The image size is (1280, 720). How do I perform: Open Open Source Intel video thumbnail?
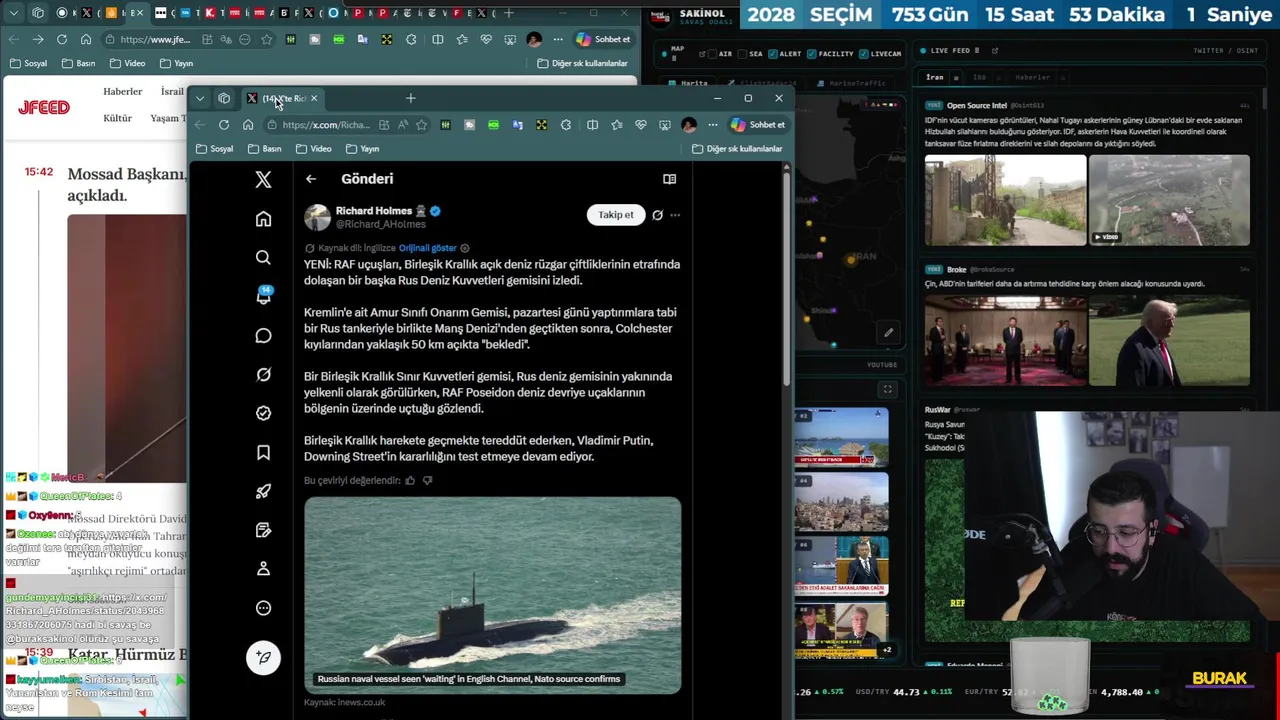(1169, 200)
